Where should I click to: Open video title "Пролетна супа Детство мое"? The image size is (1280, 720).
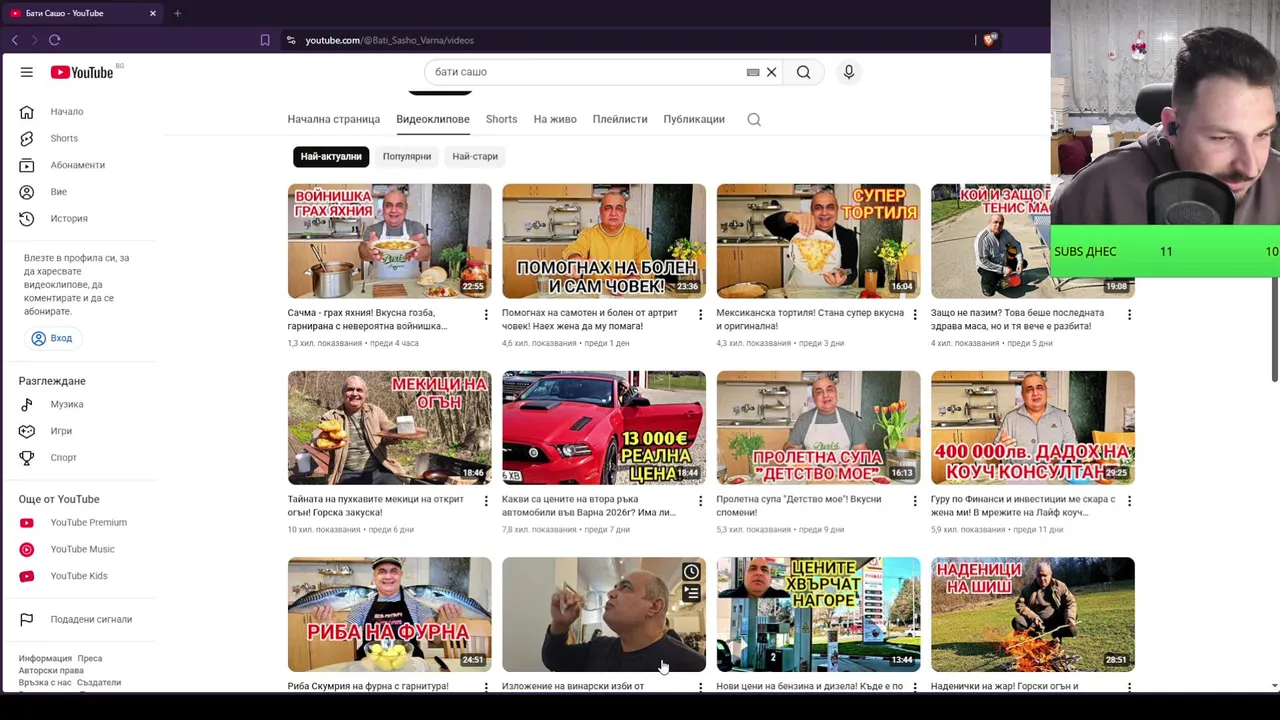[799, 506]
